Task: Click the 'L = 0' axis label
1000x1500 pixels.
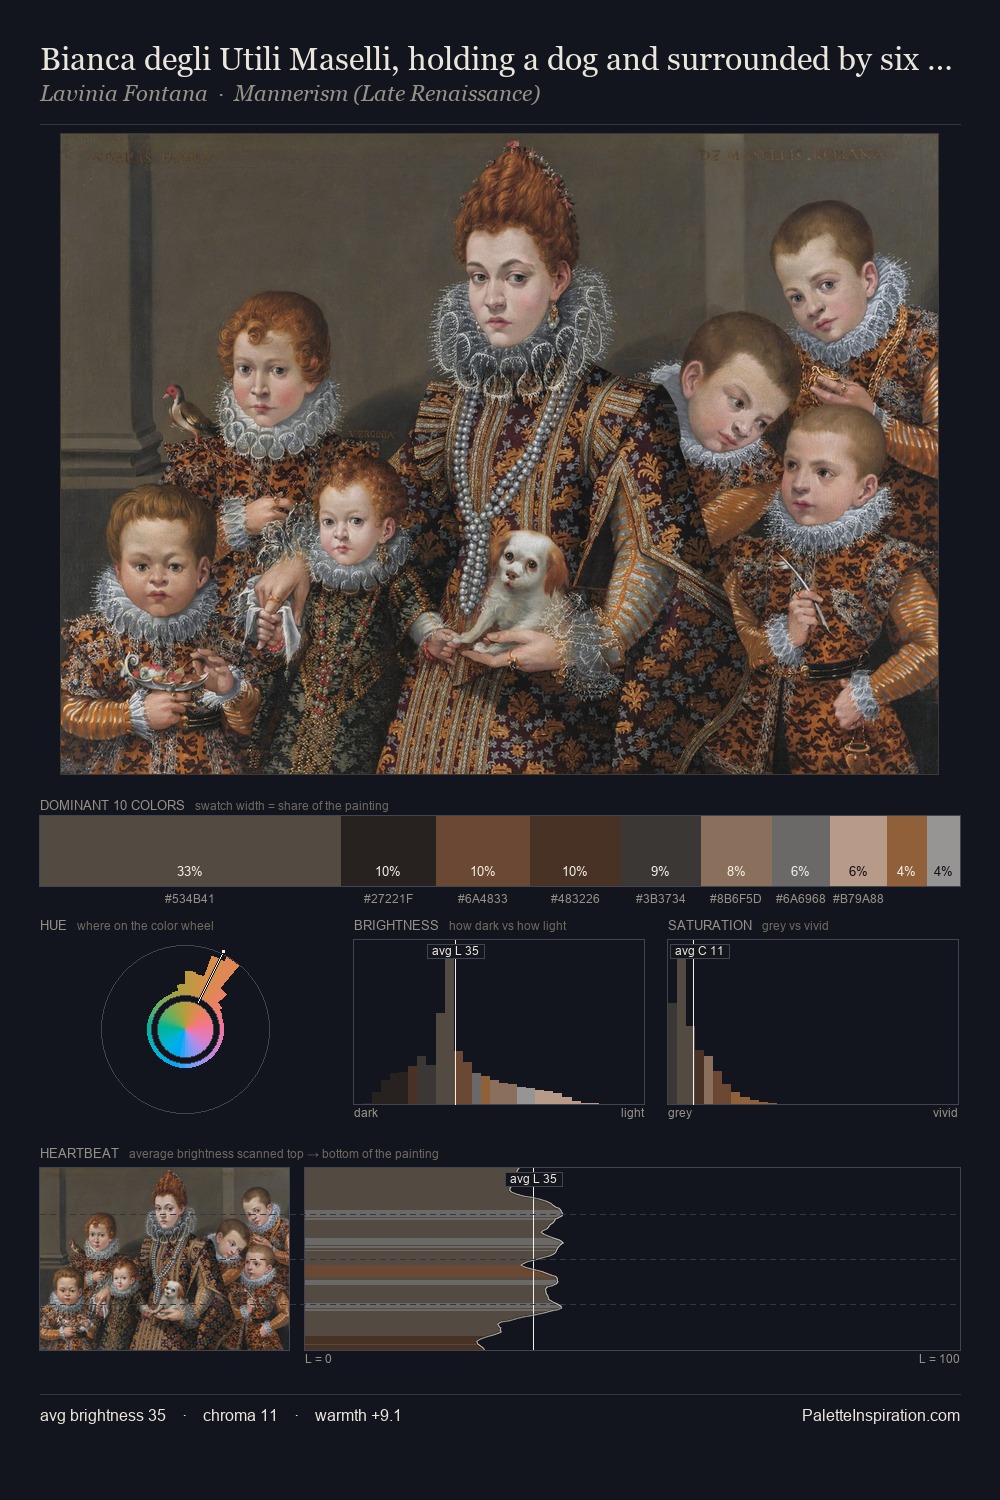Action: tap(318, 1359)
